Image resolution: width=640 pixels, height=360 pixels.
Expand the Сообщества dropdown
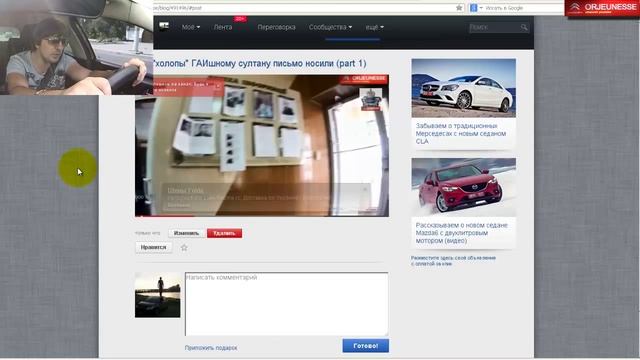(330, 27)
